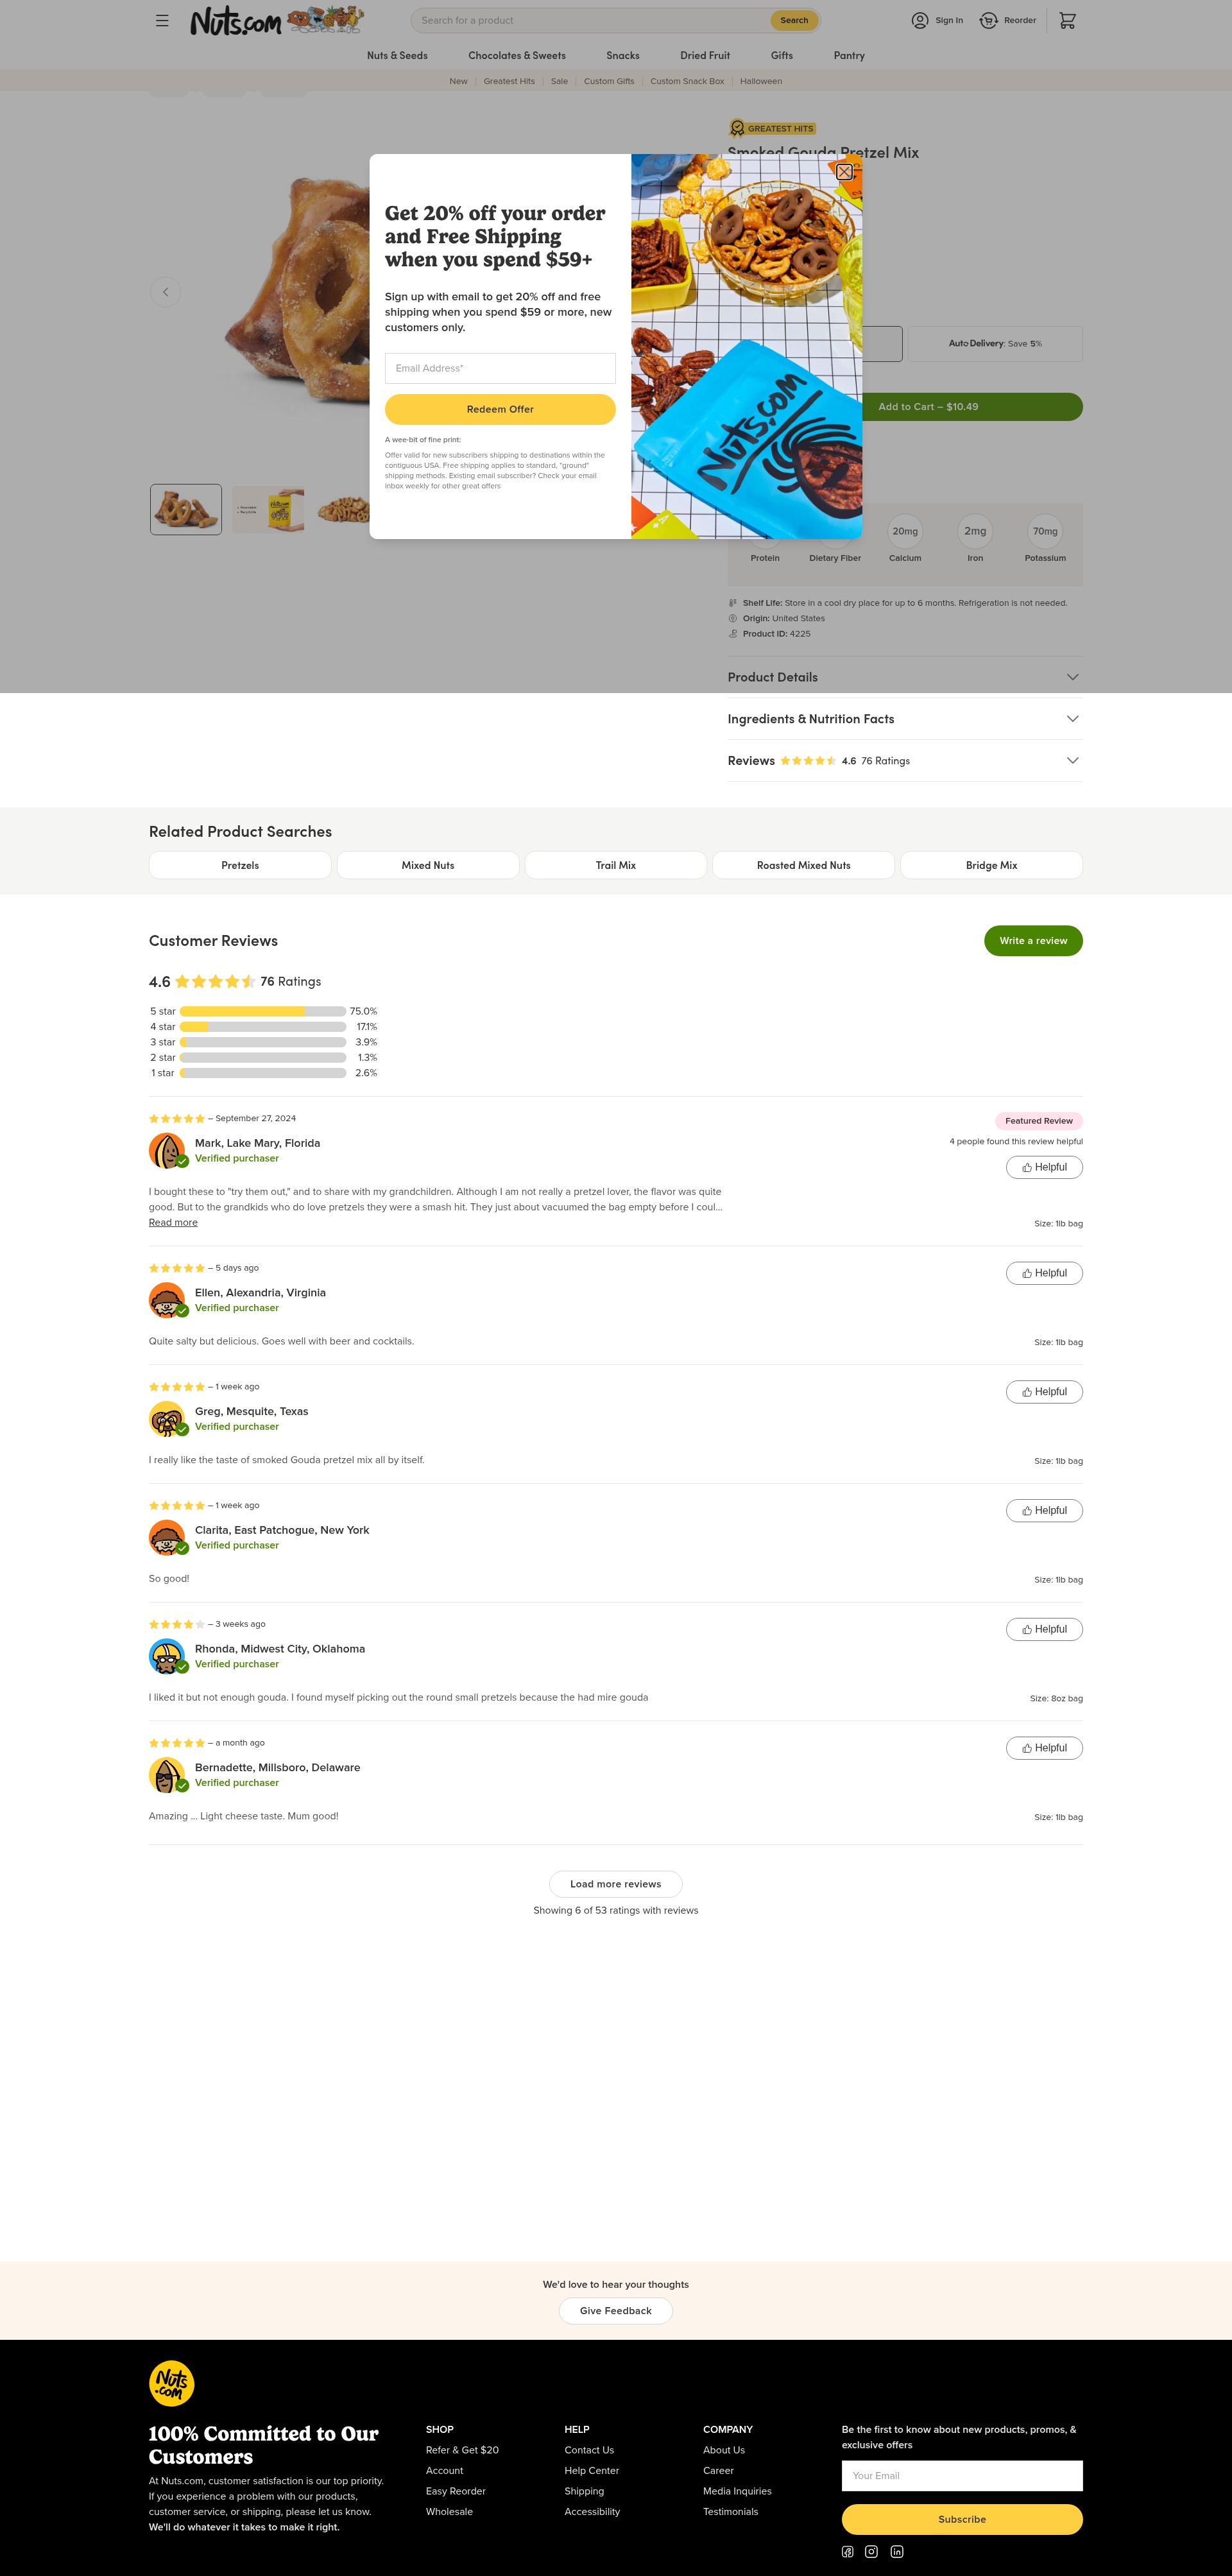Select the Auto Delivery Save 5% option
This screenshot has height=2576, width=1232.
point(995,344)
